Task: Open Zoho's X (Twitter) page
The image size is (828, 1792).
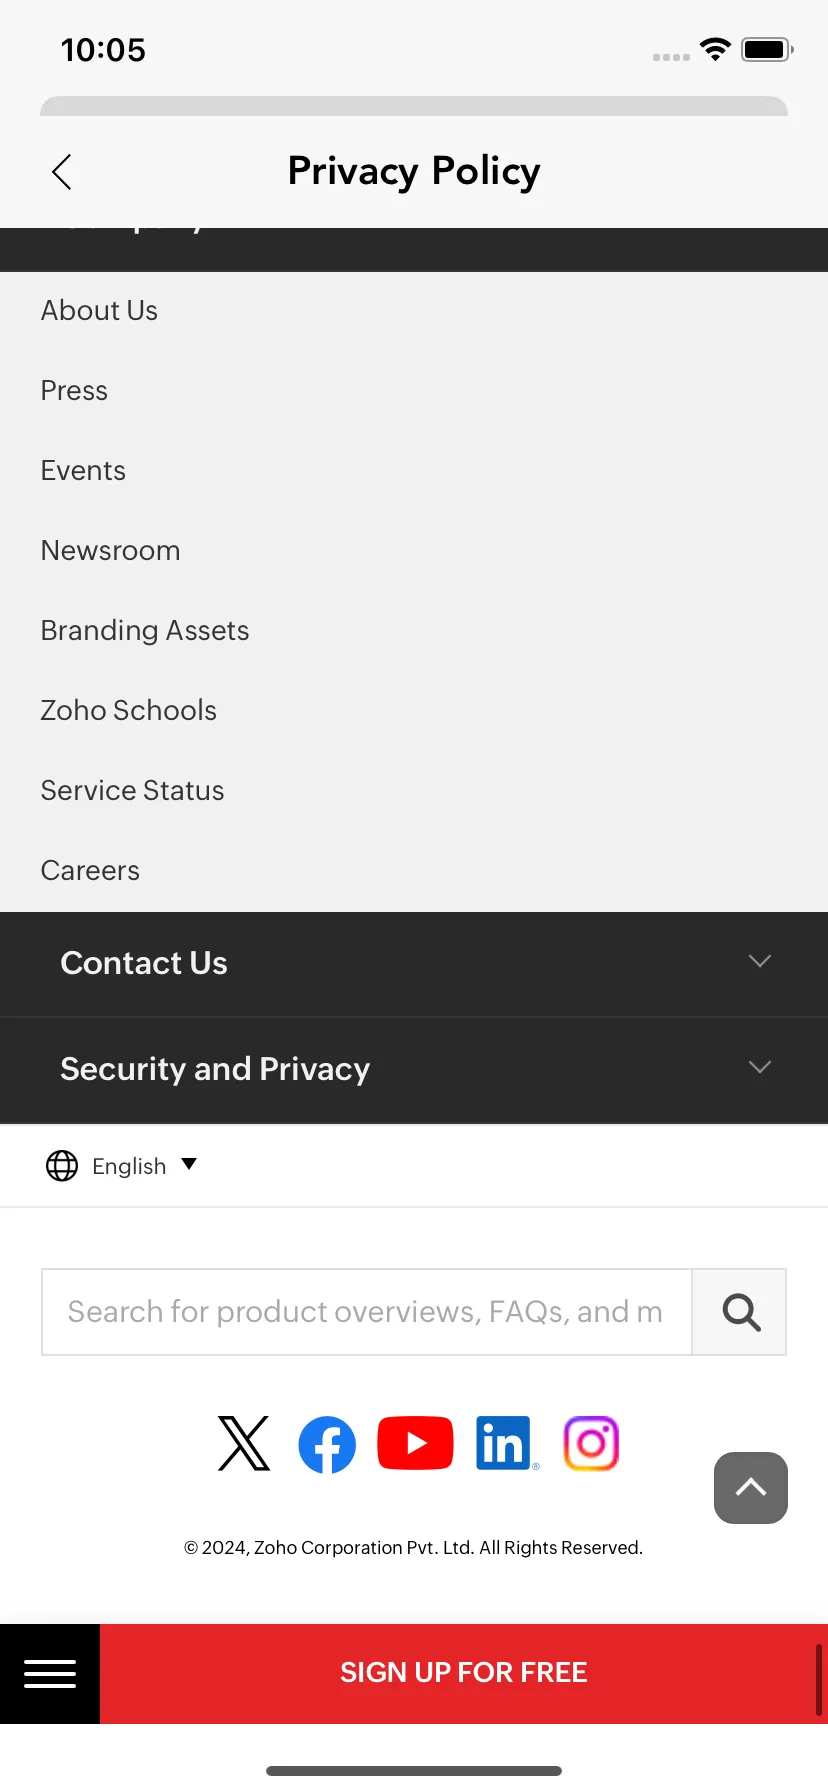Action: tap(244, 1443)
